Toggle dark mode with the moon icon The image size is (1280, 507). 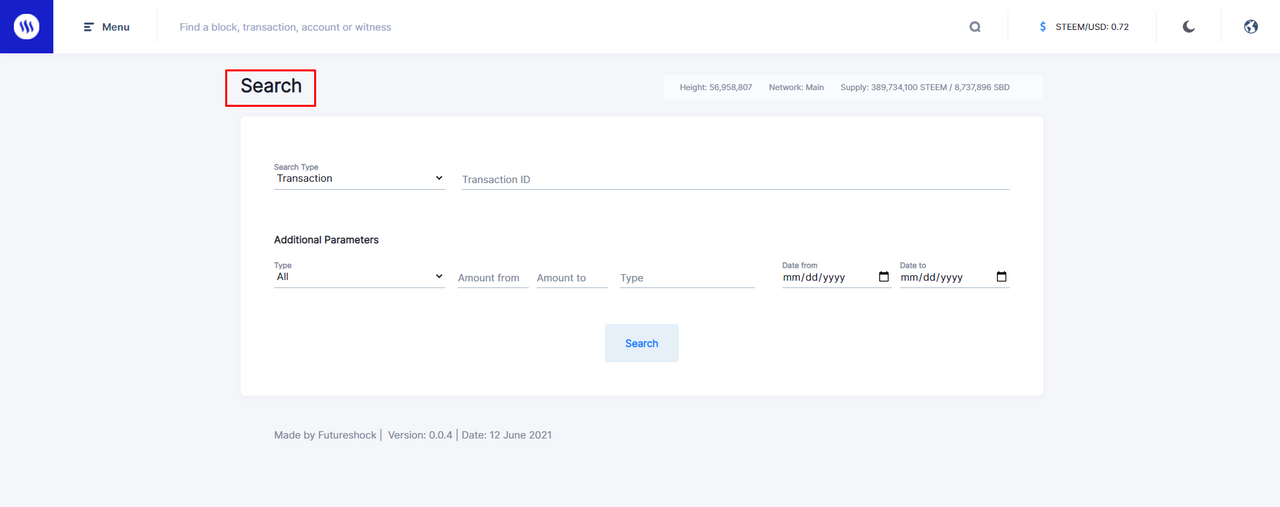[x=1189, y=27]
